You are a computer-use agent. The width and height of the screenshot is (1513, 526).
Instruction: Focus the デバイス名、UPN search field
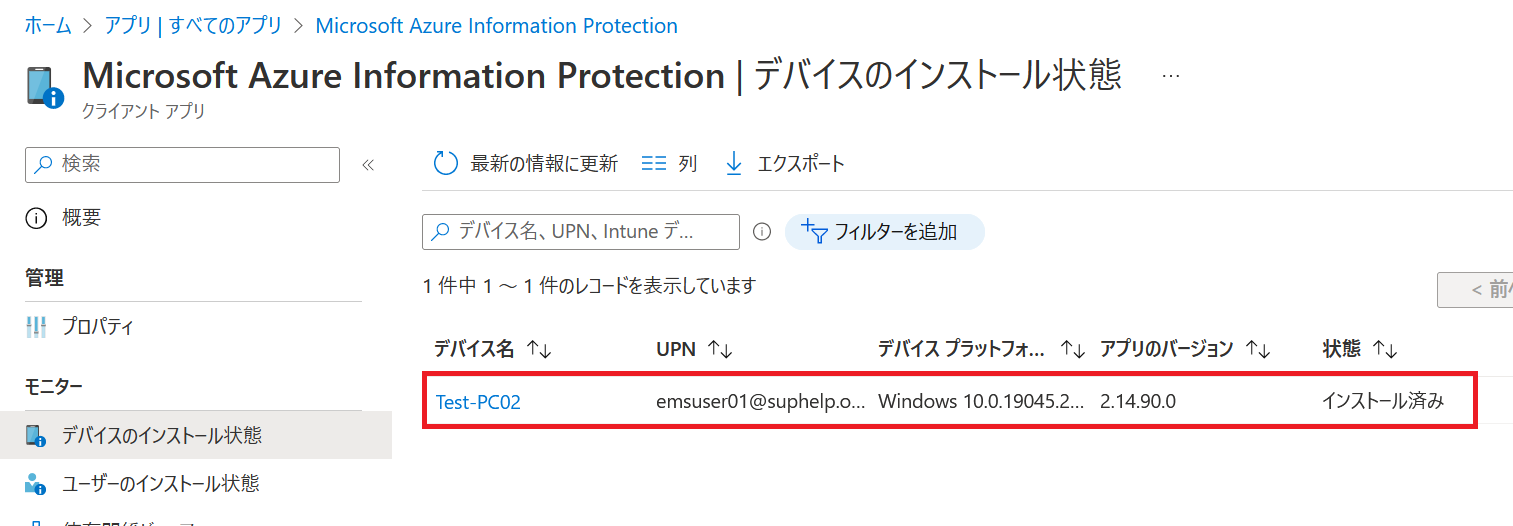(x=581, y=232)
